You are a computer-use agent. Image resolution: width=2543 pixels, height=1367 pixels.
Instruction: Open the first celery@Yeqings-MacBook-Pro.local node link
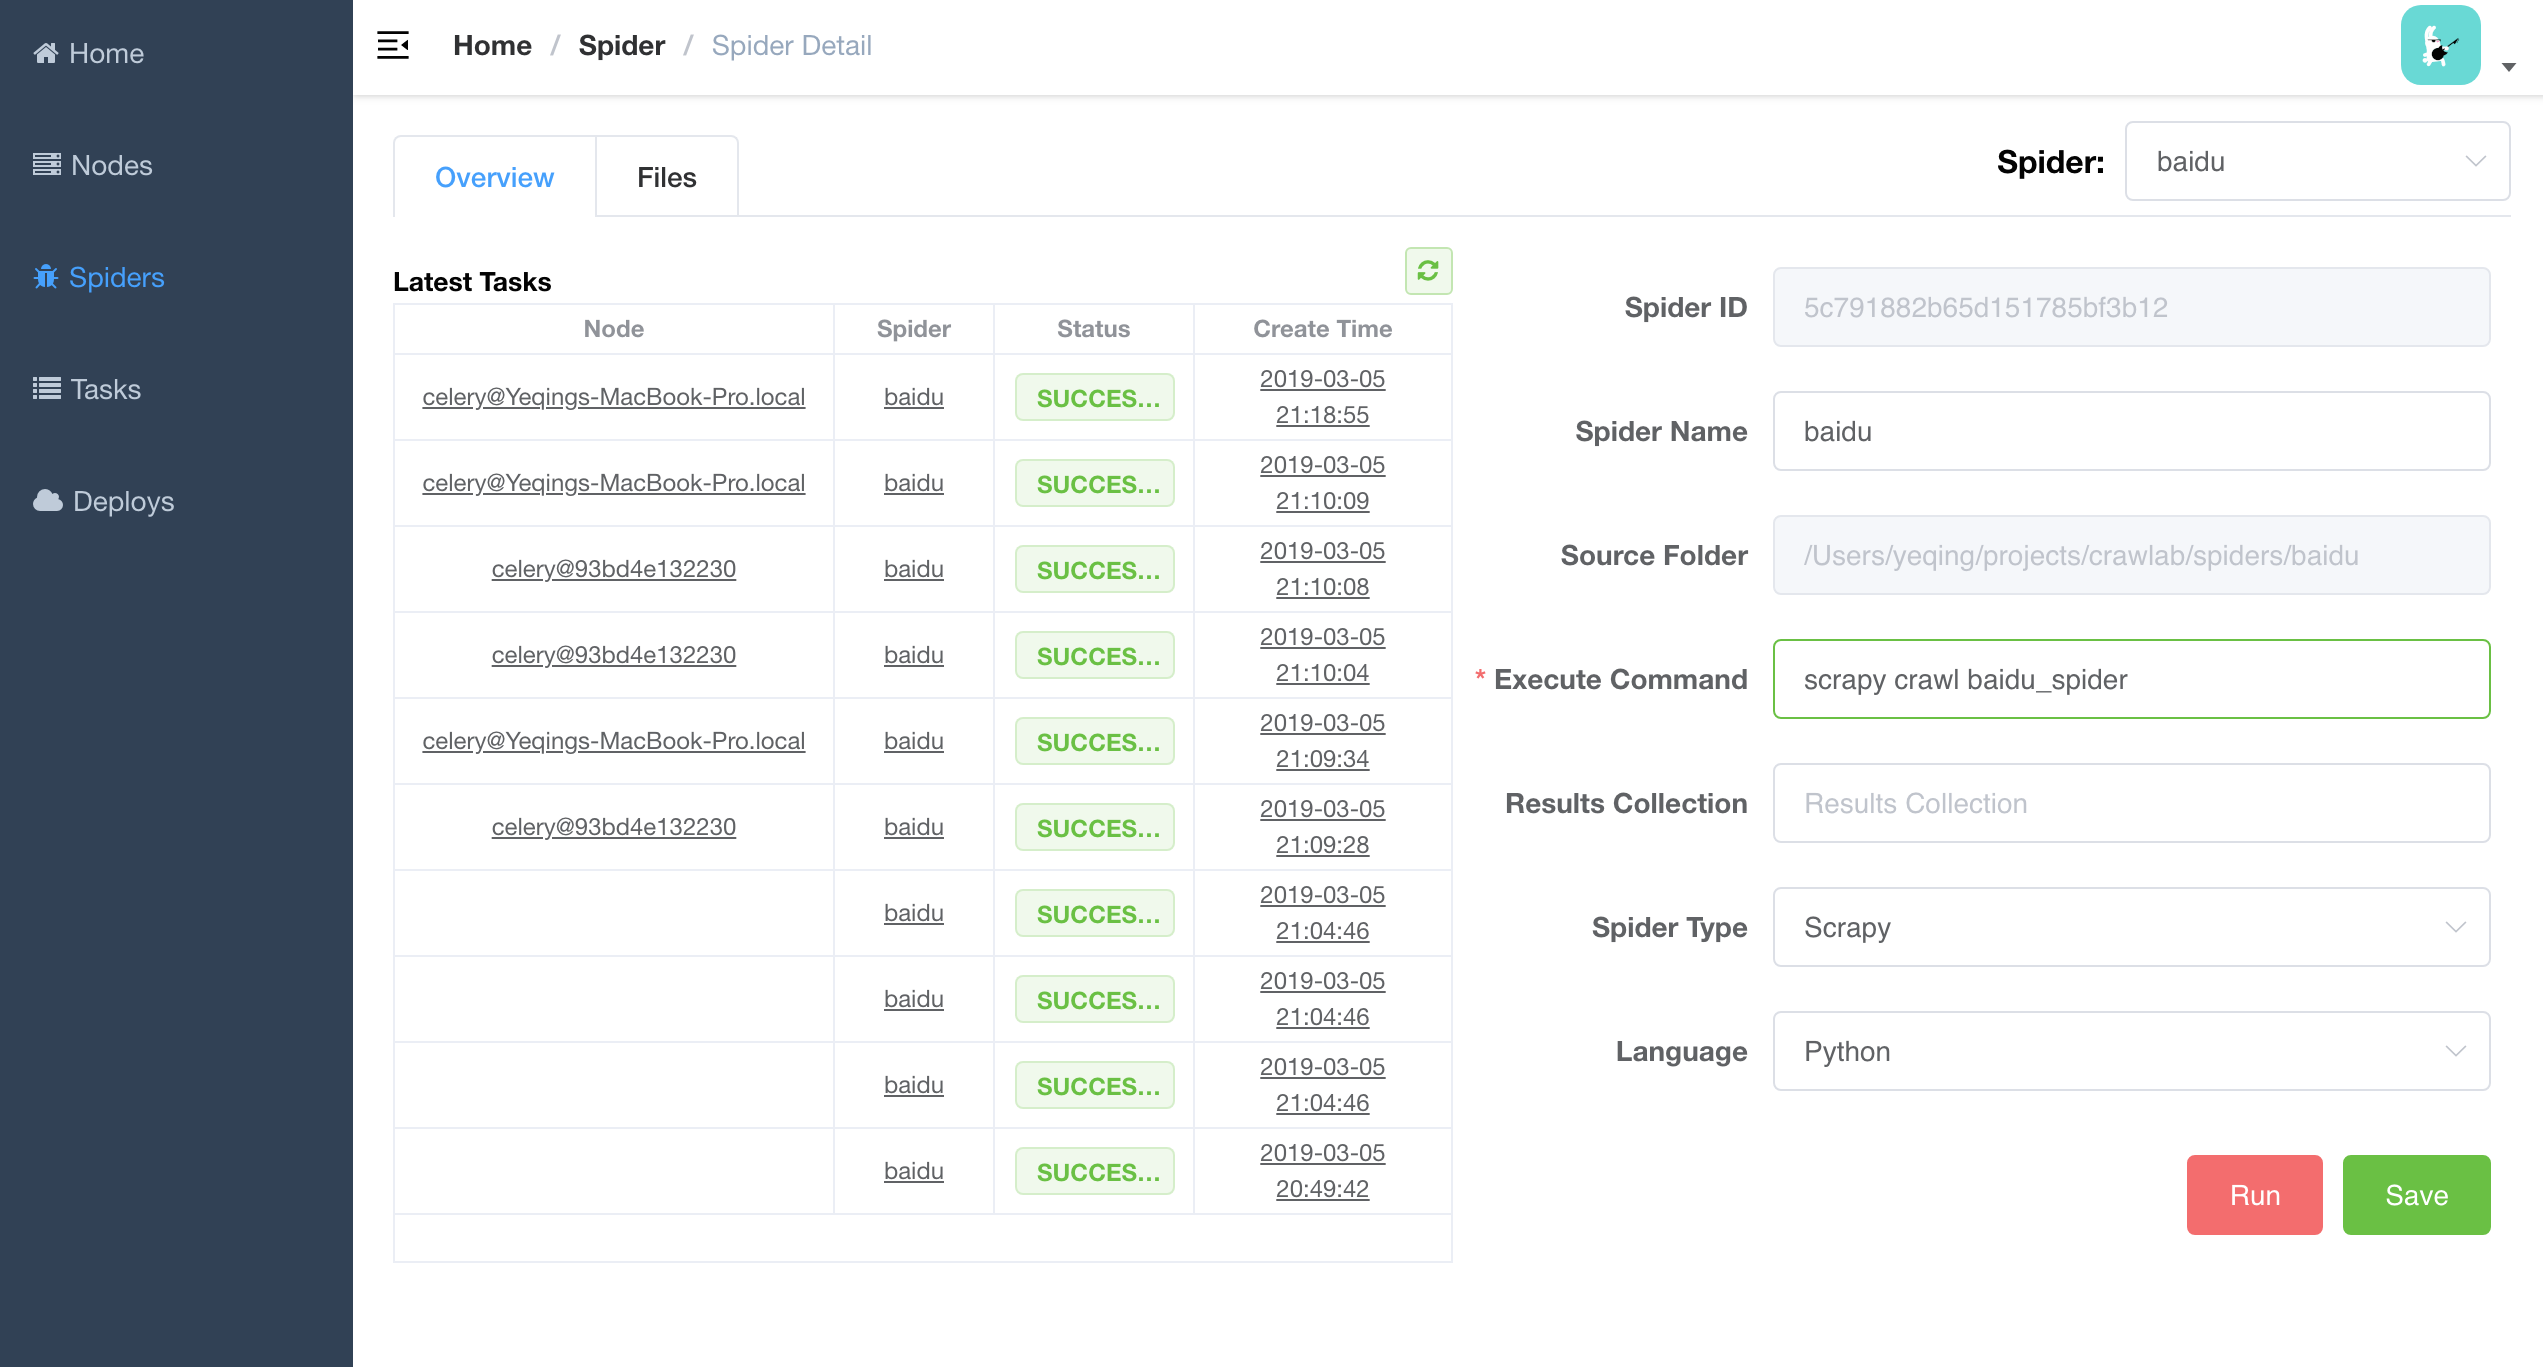pos(613,397)
